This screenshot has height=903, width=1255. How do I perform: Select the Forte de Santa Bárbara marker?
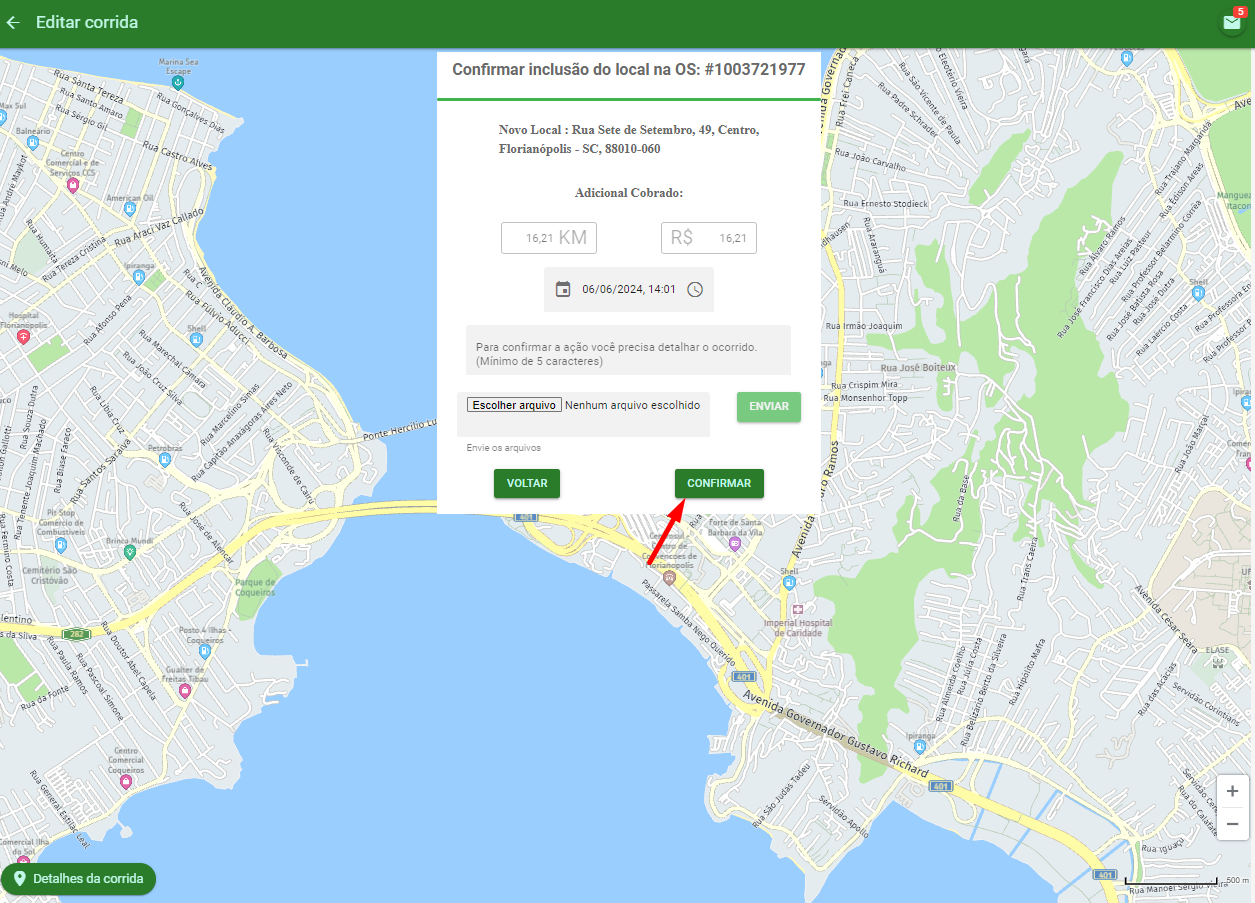coord(735,543)
